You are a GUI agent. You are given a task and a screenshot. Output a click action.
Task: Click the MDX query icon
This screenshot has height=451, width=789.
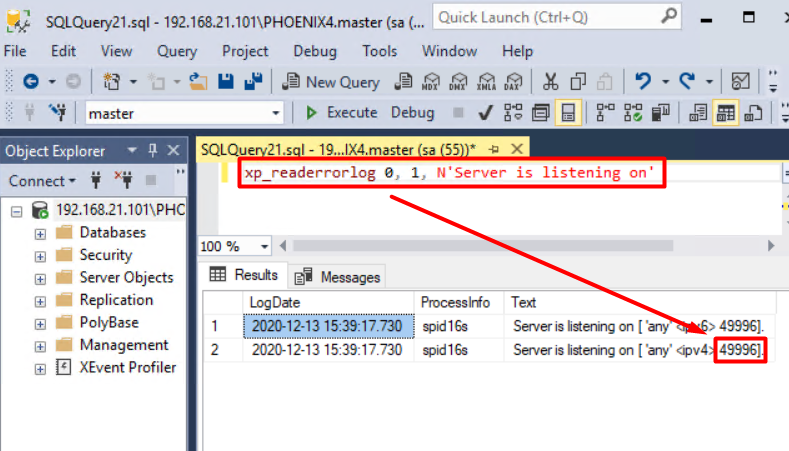(x=431, y=82)
